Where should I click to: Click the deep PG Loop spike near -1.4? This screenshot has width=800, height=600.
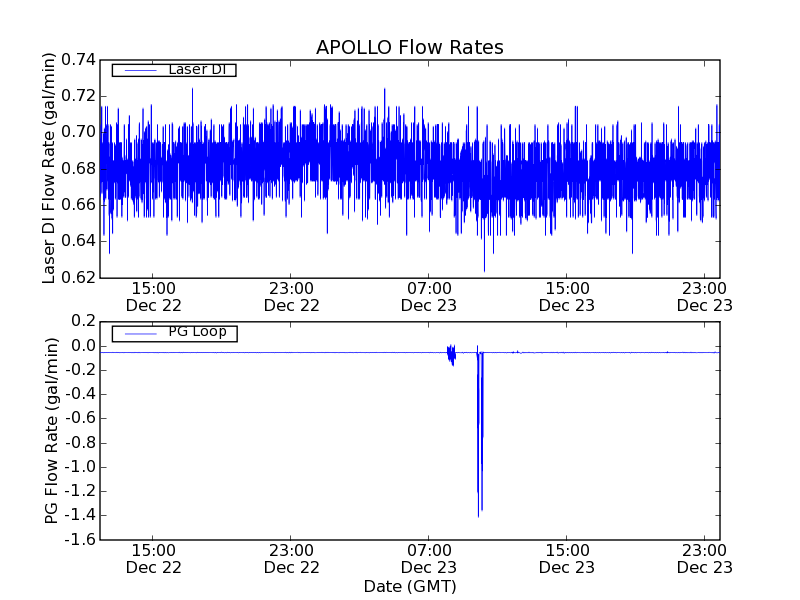(480, 434)
